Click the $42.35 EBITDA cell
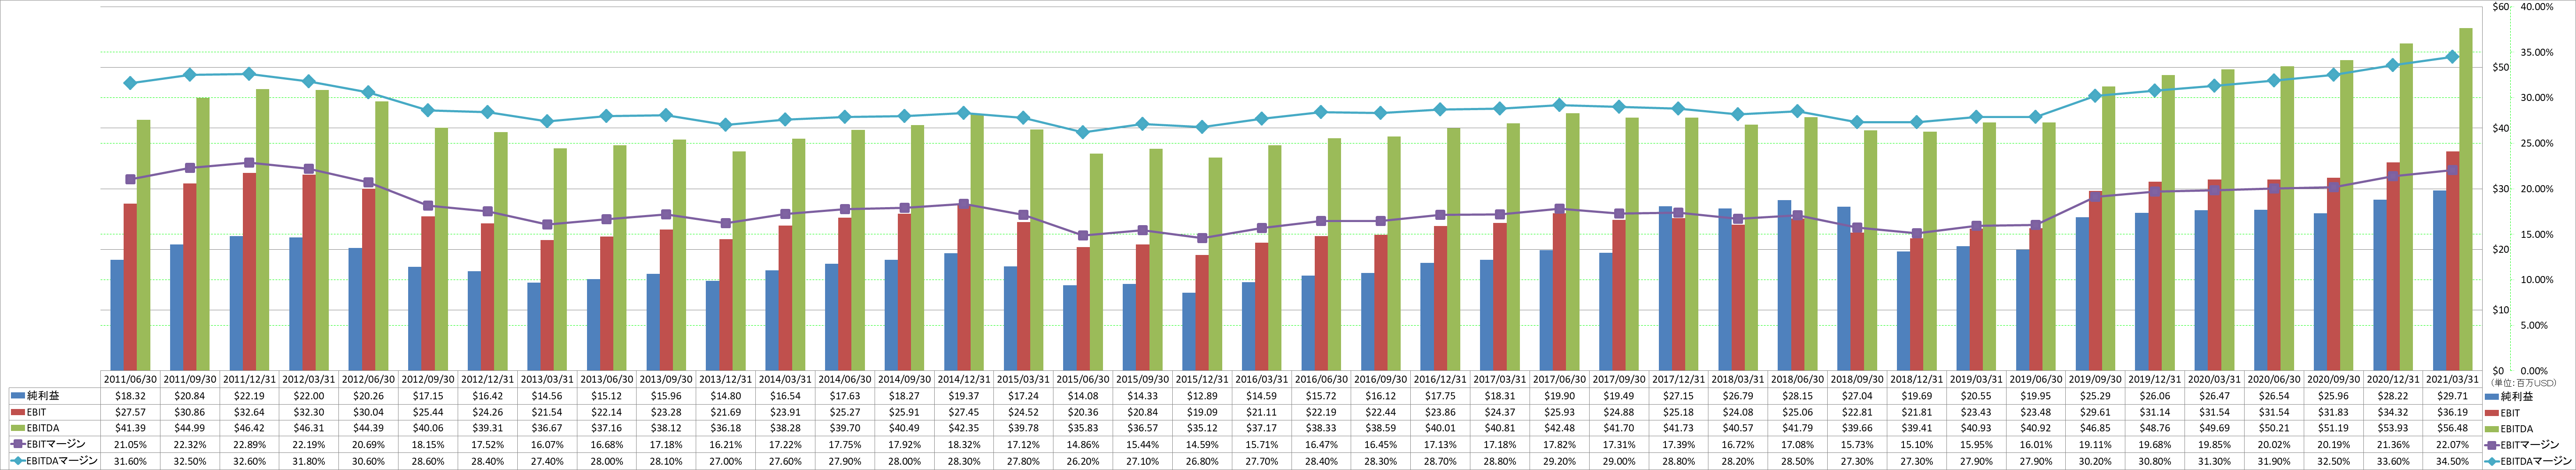Screen dimensions: 2576x470 (964, 428)
